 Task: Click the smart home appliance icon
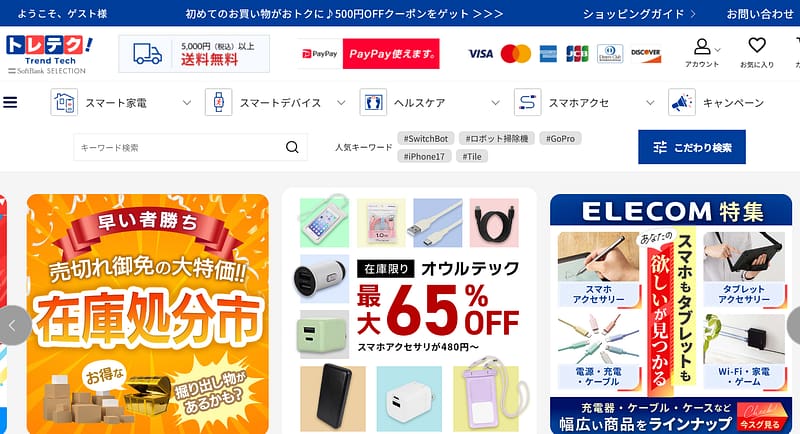coord(64,102)
